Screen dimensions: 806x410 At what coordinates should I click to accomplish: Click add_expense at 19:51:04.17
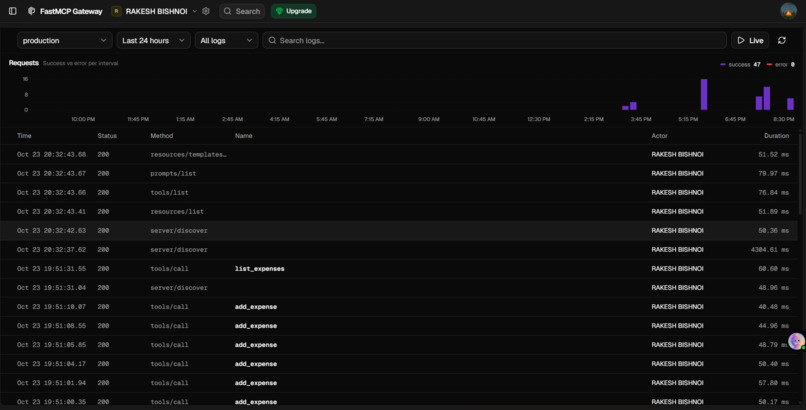tap(256, 364)
